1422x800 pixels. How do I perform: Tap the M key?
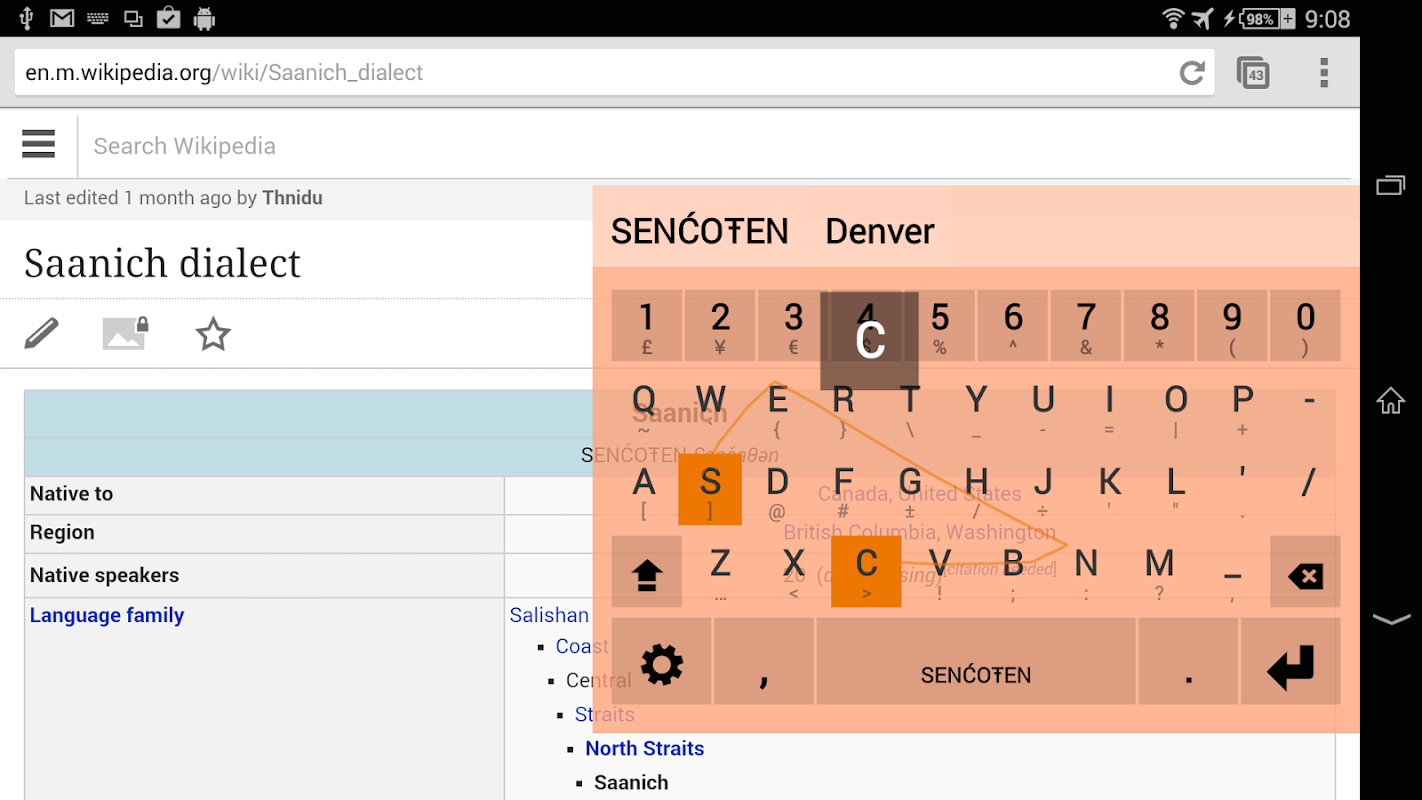(1159, 572)
